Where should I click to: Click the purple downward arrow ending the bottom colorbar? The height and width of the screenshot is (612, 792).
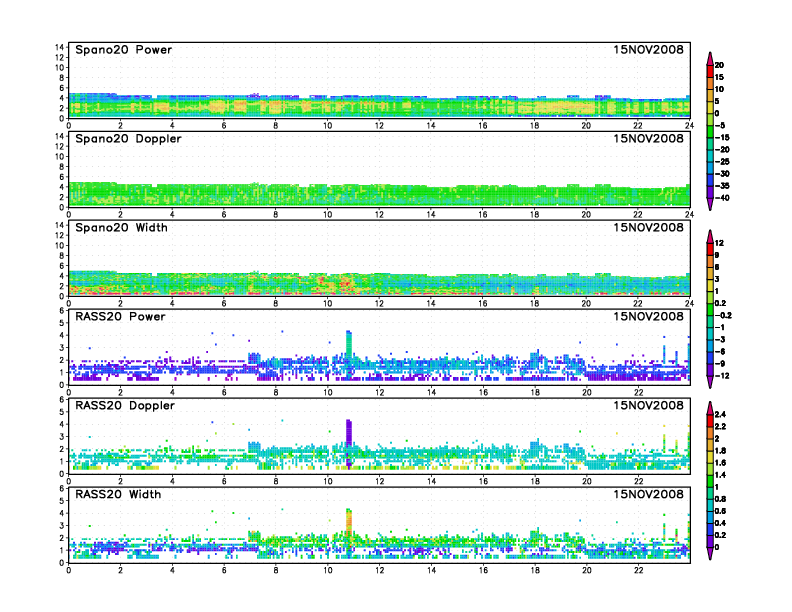[x=710, y=553]
